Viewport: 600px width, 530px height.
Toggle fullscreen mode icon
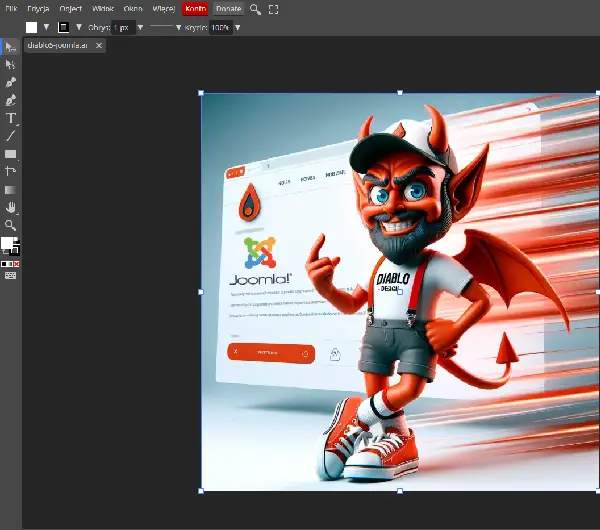click(273, 9)
